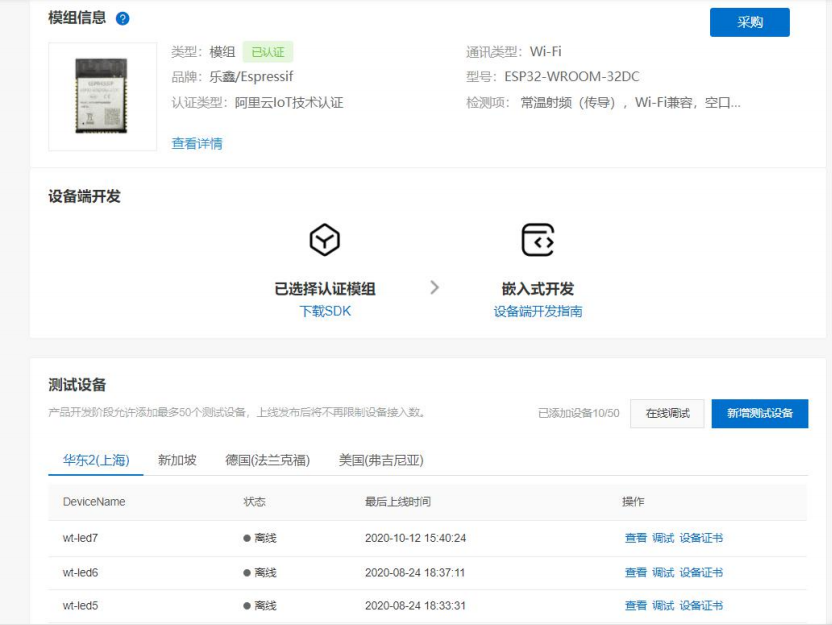Viewport: 832px width, 625px height.
Task: Click the 已认证 certification badge
Action: coord(266,52)
